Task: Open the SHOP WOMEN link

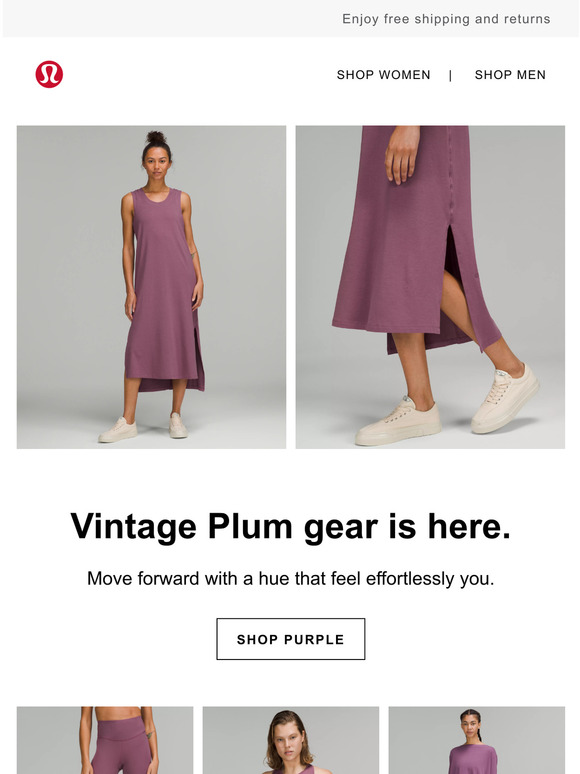Action: coord(384,75)
